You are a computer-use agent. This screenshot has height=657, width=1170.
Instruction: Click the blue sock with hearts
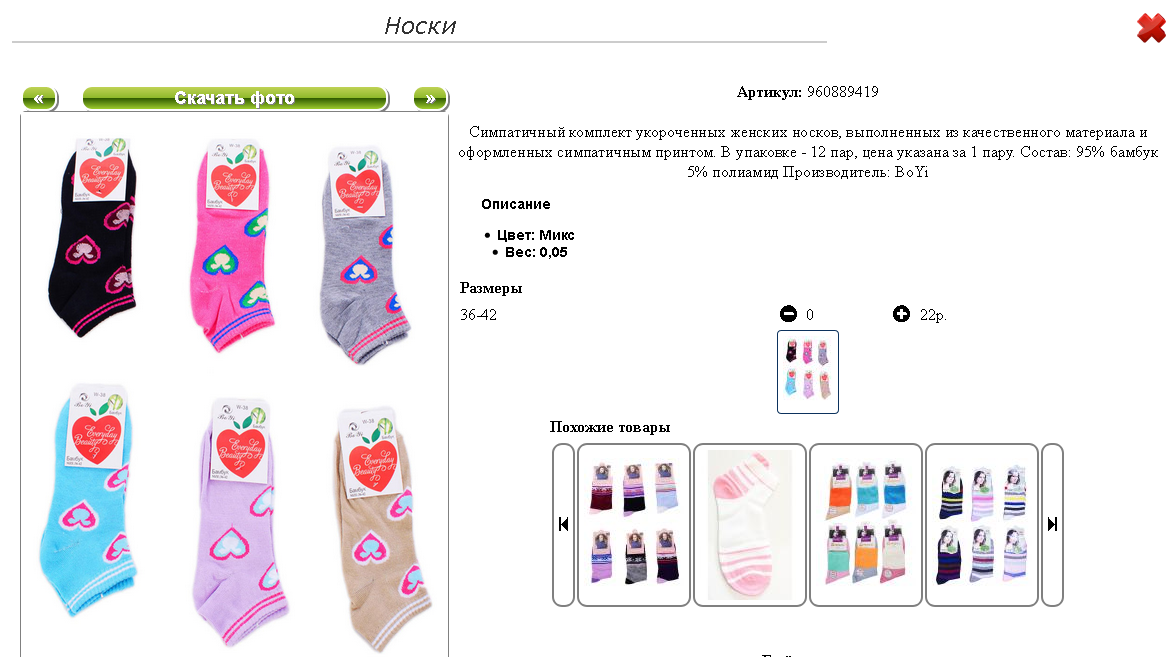[x=86, y=500]
